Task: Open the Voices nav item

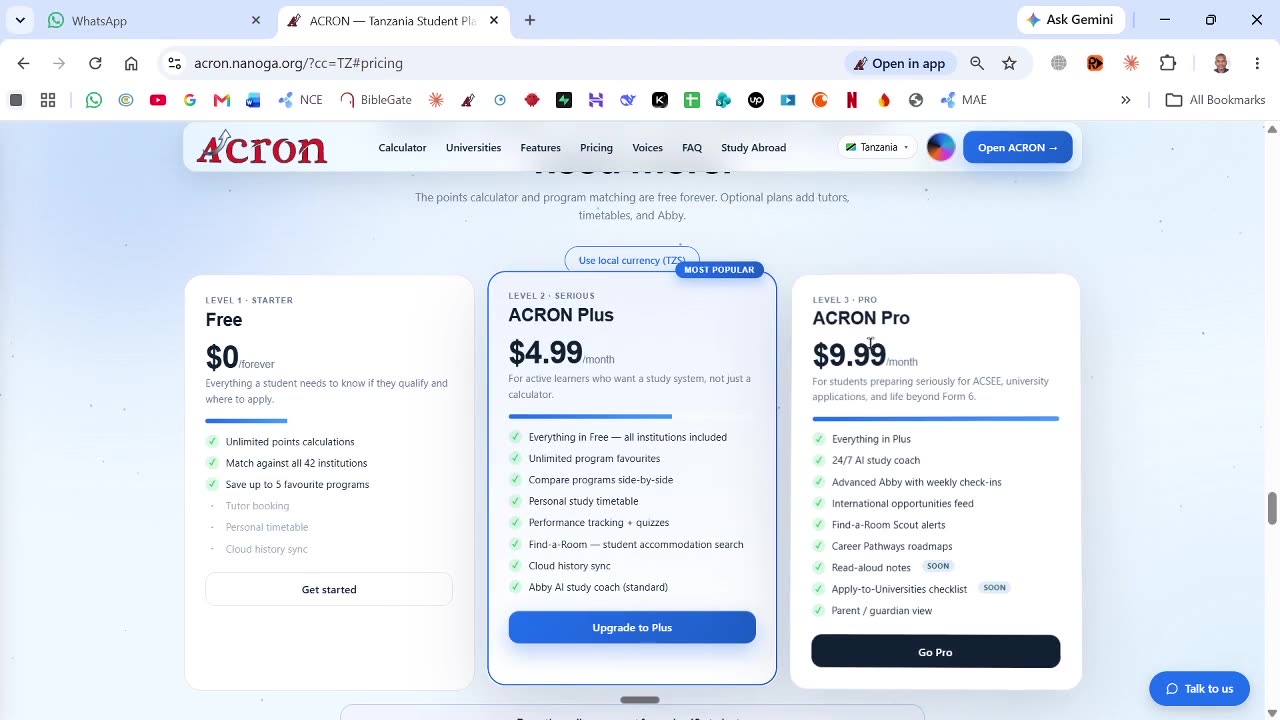Action: [647, 148]
